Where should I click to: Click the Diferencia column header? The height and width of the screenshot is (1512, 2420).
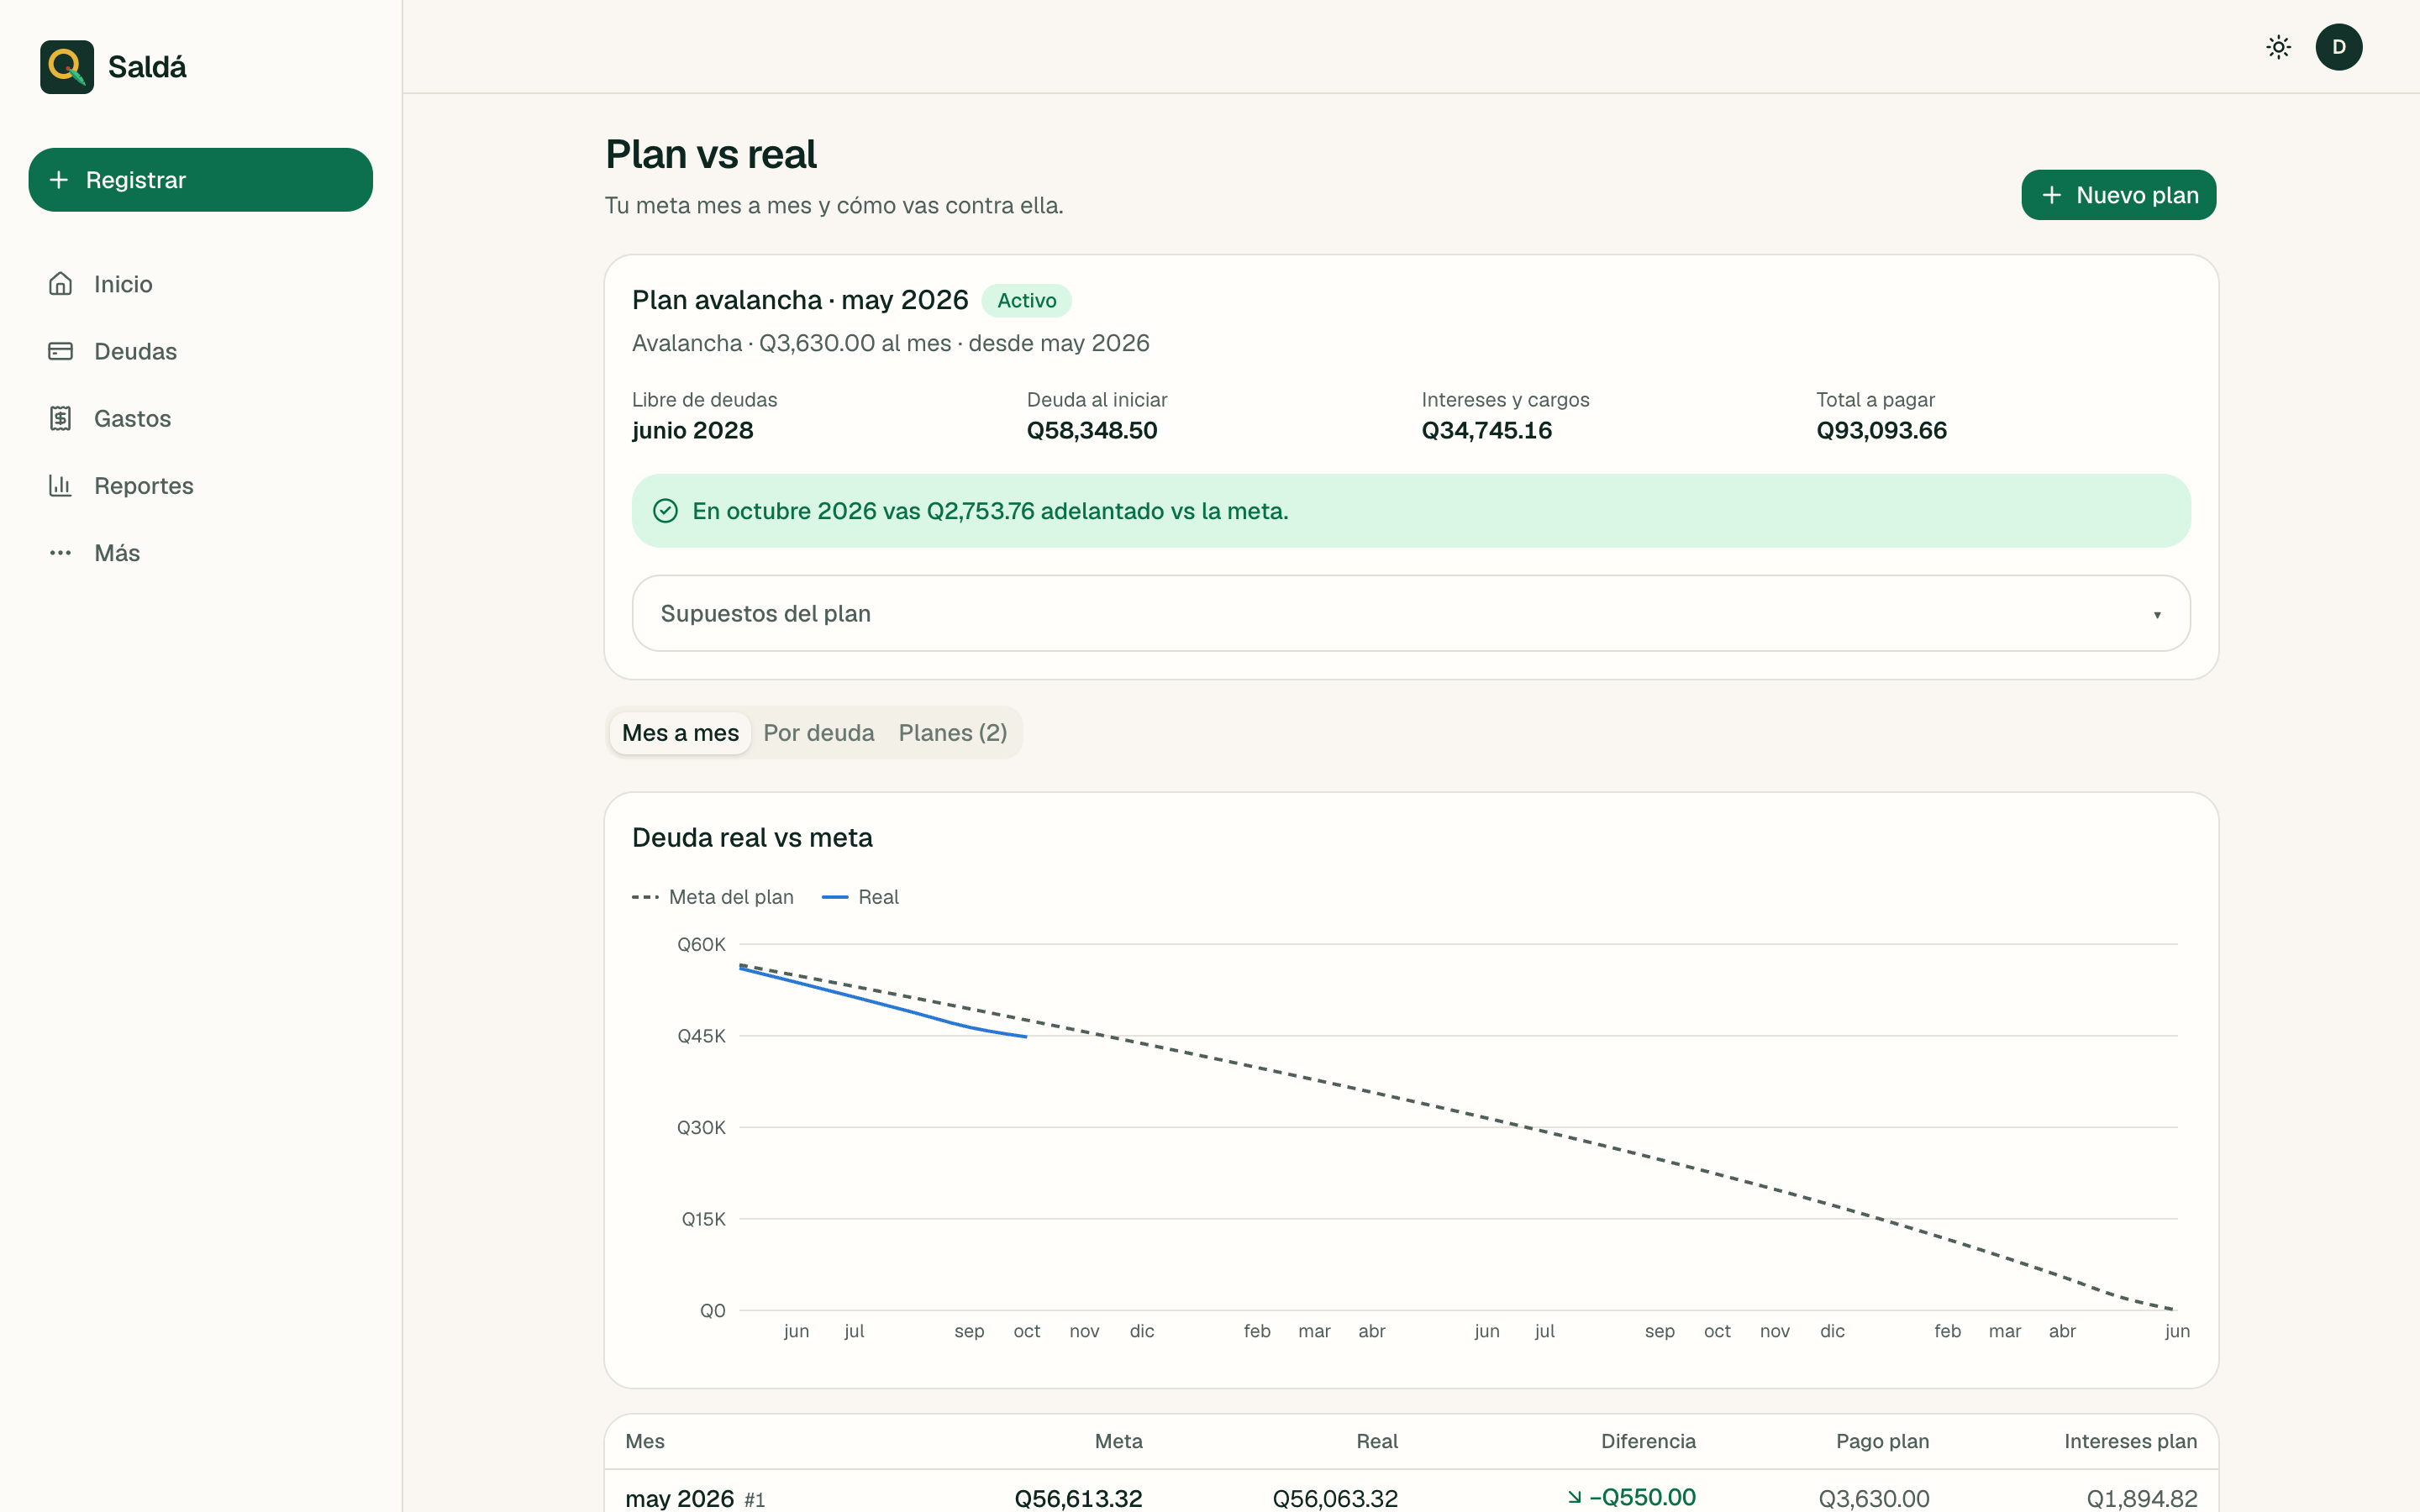point(1648,1441)
